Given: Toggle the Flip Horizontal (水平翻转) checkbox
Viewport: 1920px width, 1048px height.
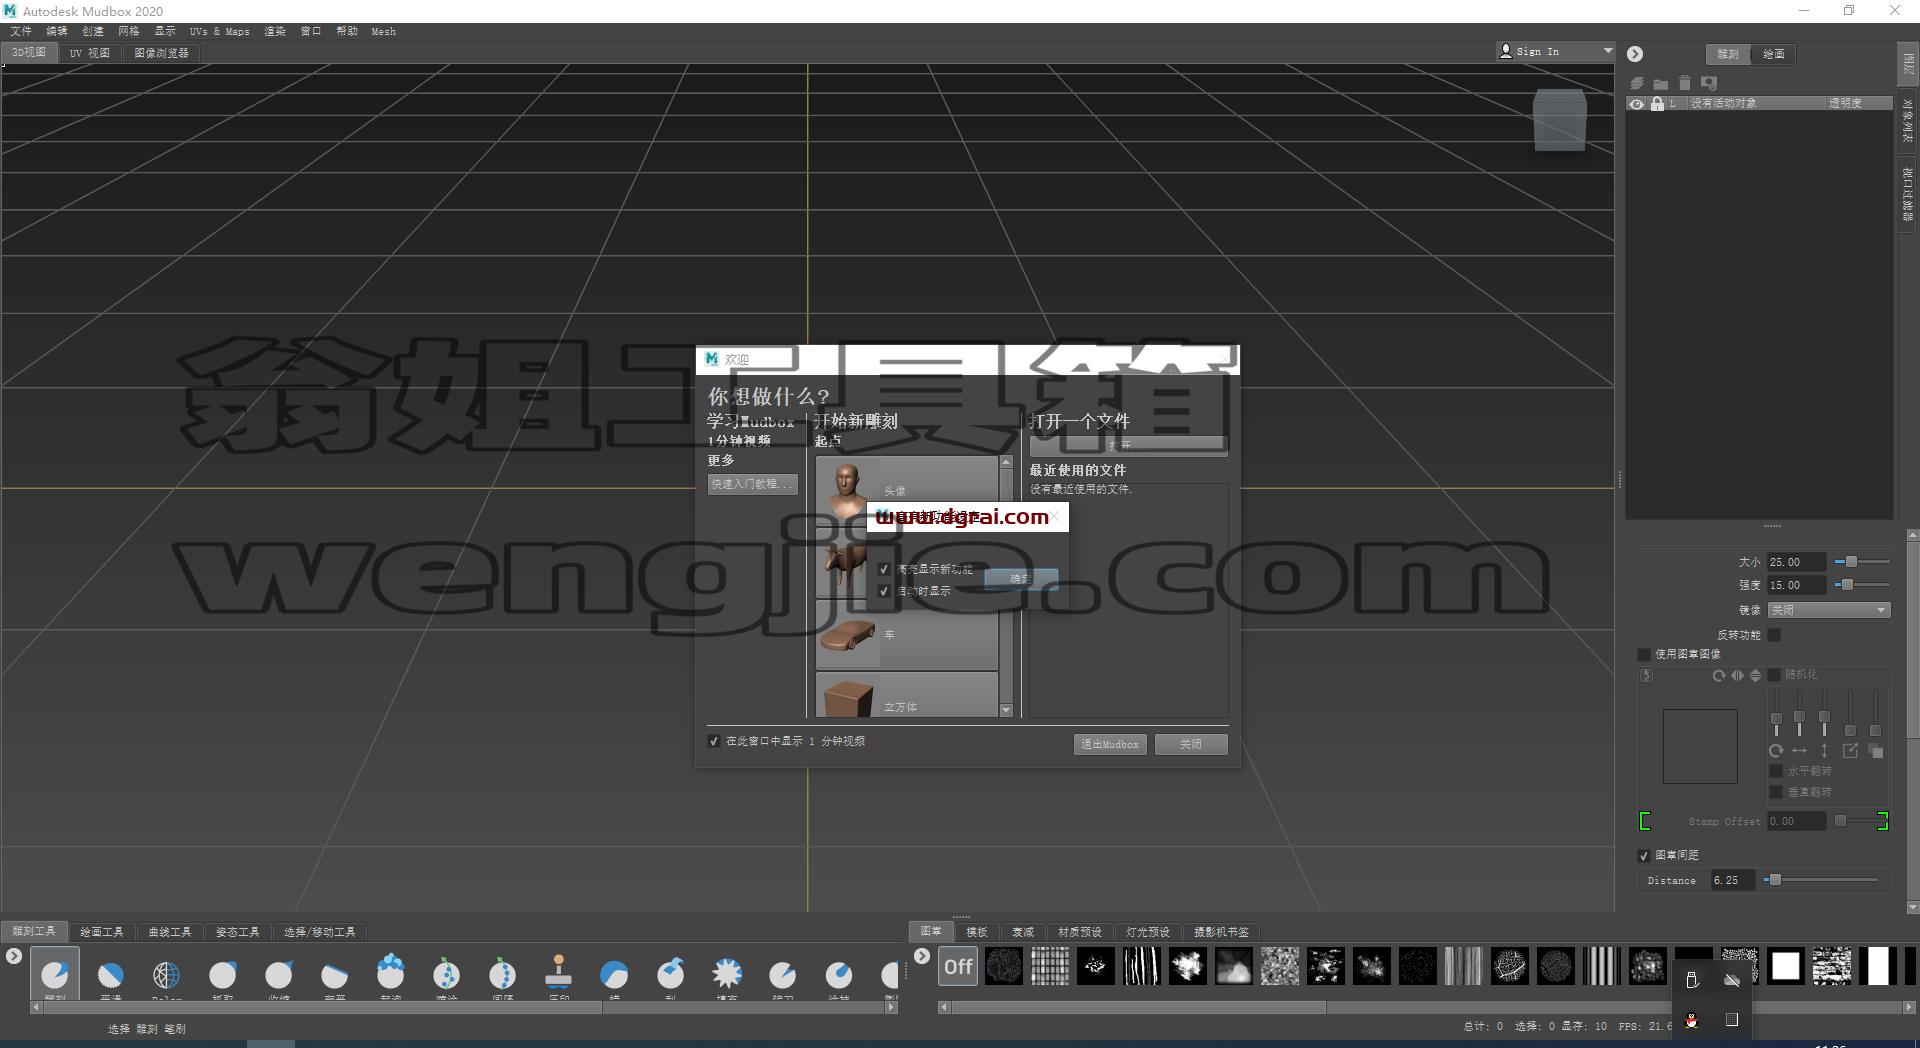Looking at the screenshot, I should [x=1776, y=771].
